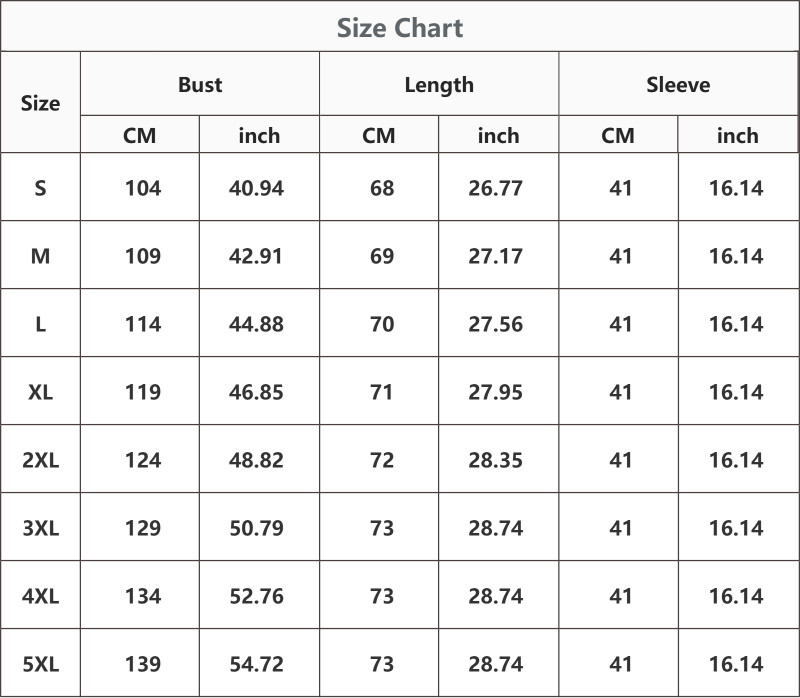Click bust value 124 for 2XL
This screenshot has height=698, width=800.
[143, 460]
